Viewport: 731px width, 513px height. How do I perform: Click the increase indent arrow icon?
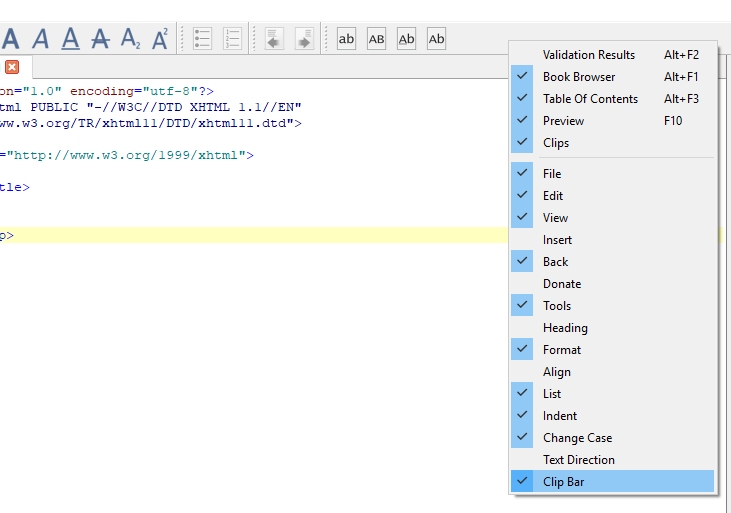(x=304, y=39)
